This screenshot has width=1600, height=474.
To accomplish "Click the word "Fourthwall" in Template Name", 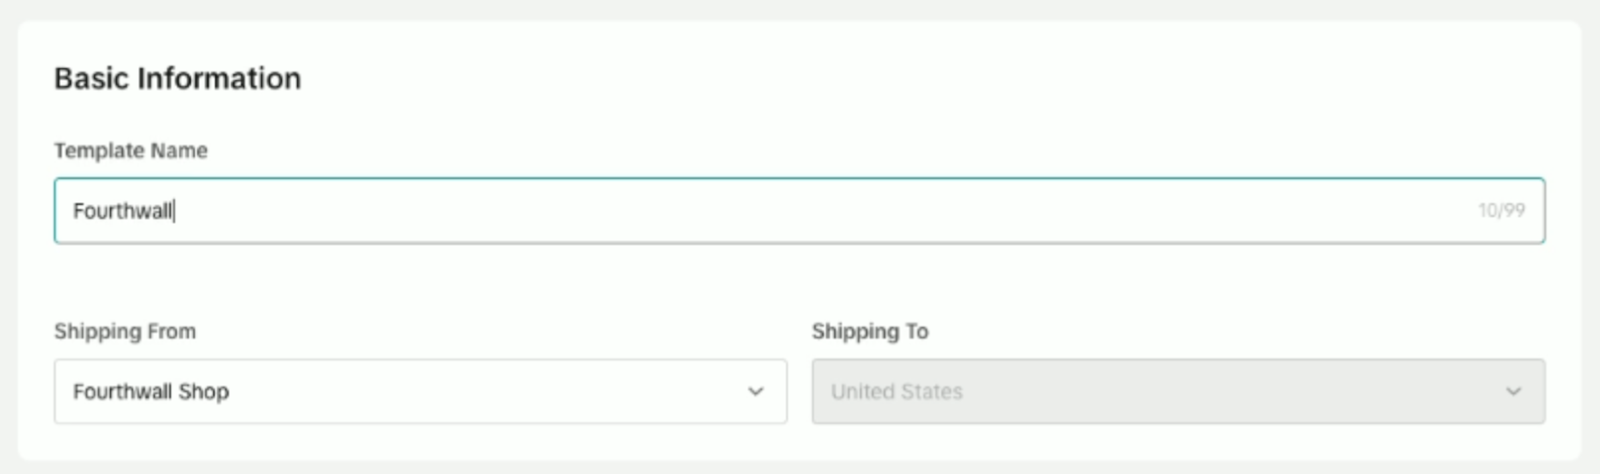I will (122, 210).
